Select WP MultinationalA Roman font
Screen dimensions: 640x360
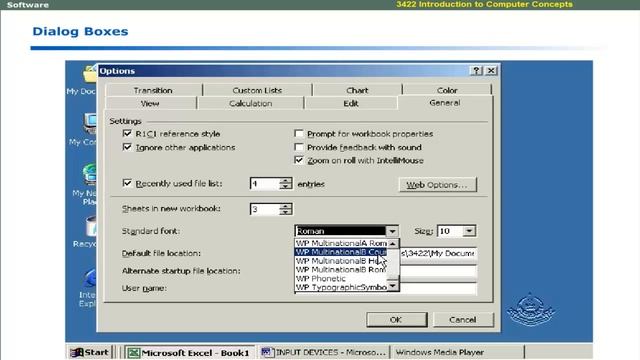pyautogui.click(x=341, y=243)
